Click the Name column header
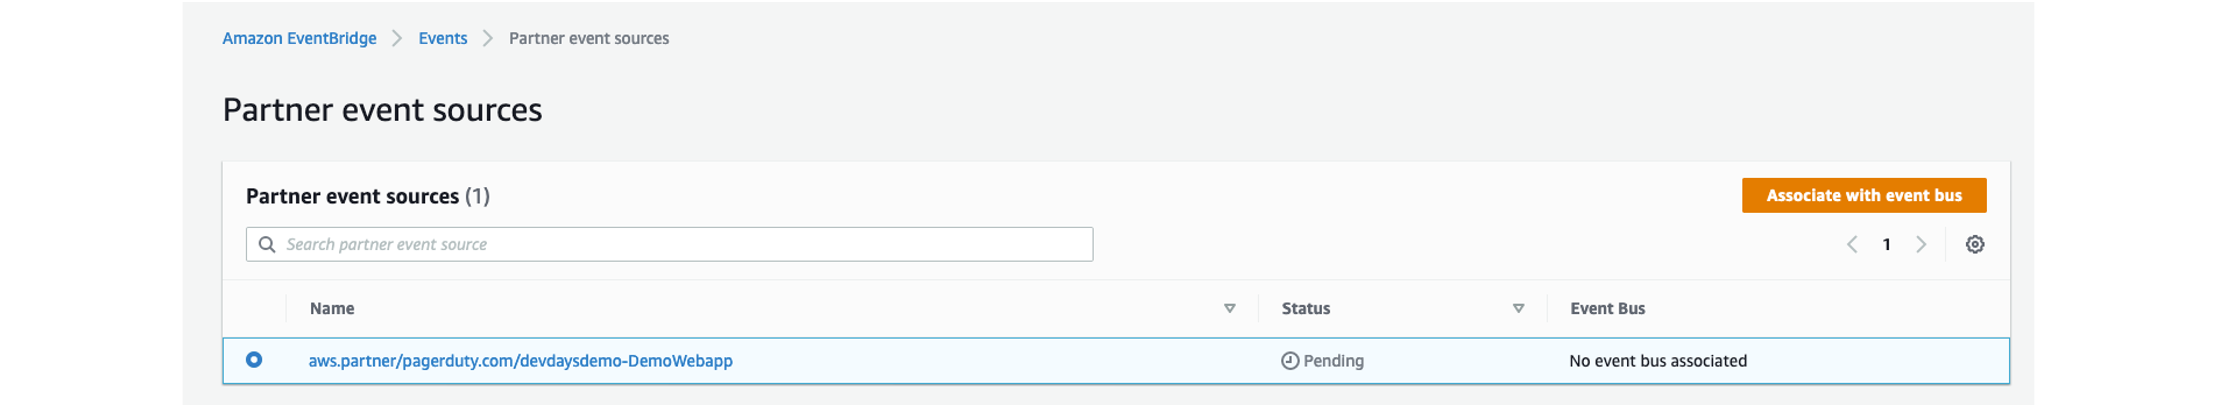This screenshot has width=2216, height=406. pos(332,308)
